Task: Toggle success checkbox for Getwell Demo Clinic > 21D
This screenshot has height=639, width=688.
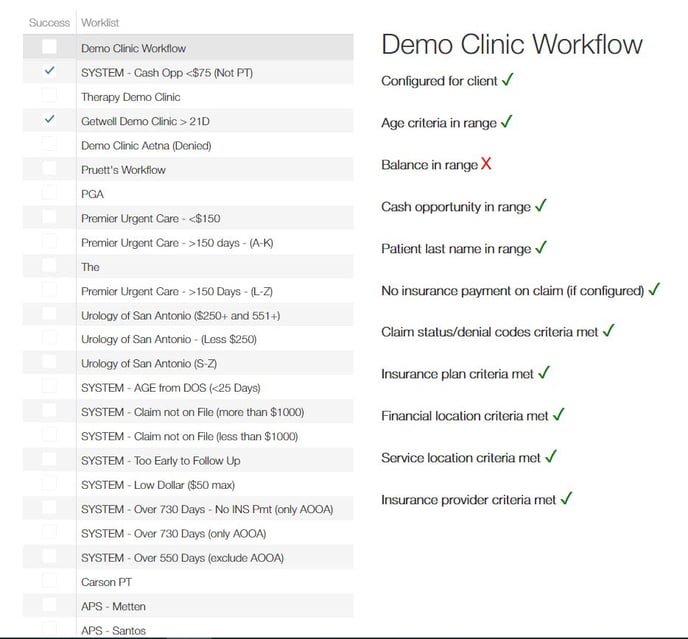Action: [x=49, y=121]
